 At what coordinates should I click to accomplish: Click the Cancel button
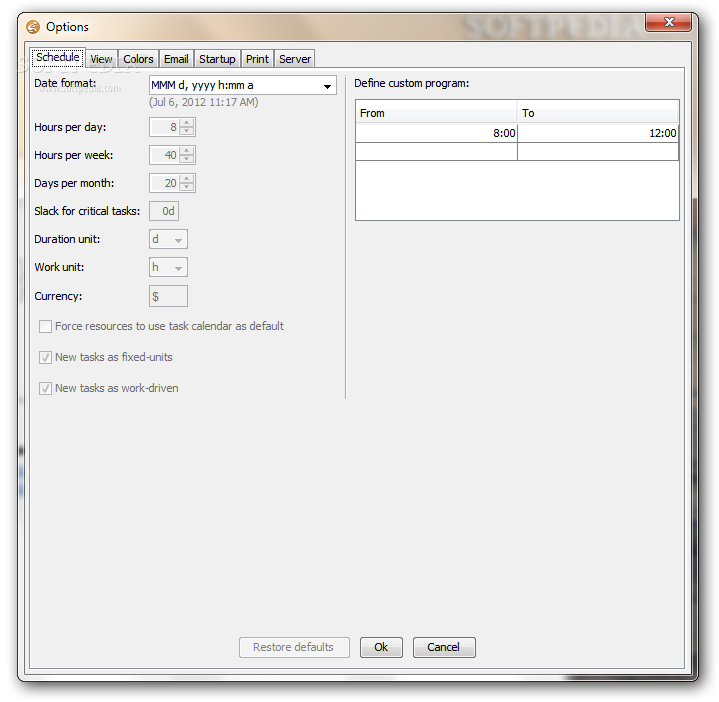tap(444, 647)
